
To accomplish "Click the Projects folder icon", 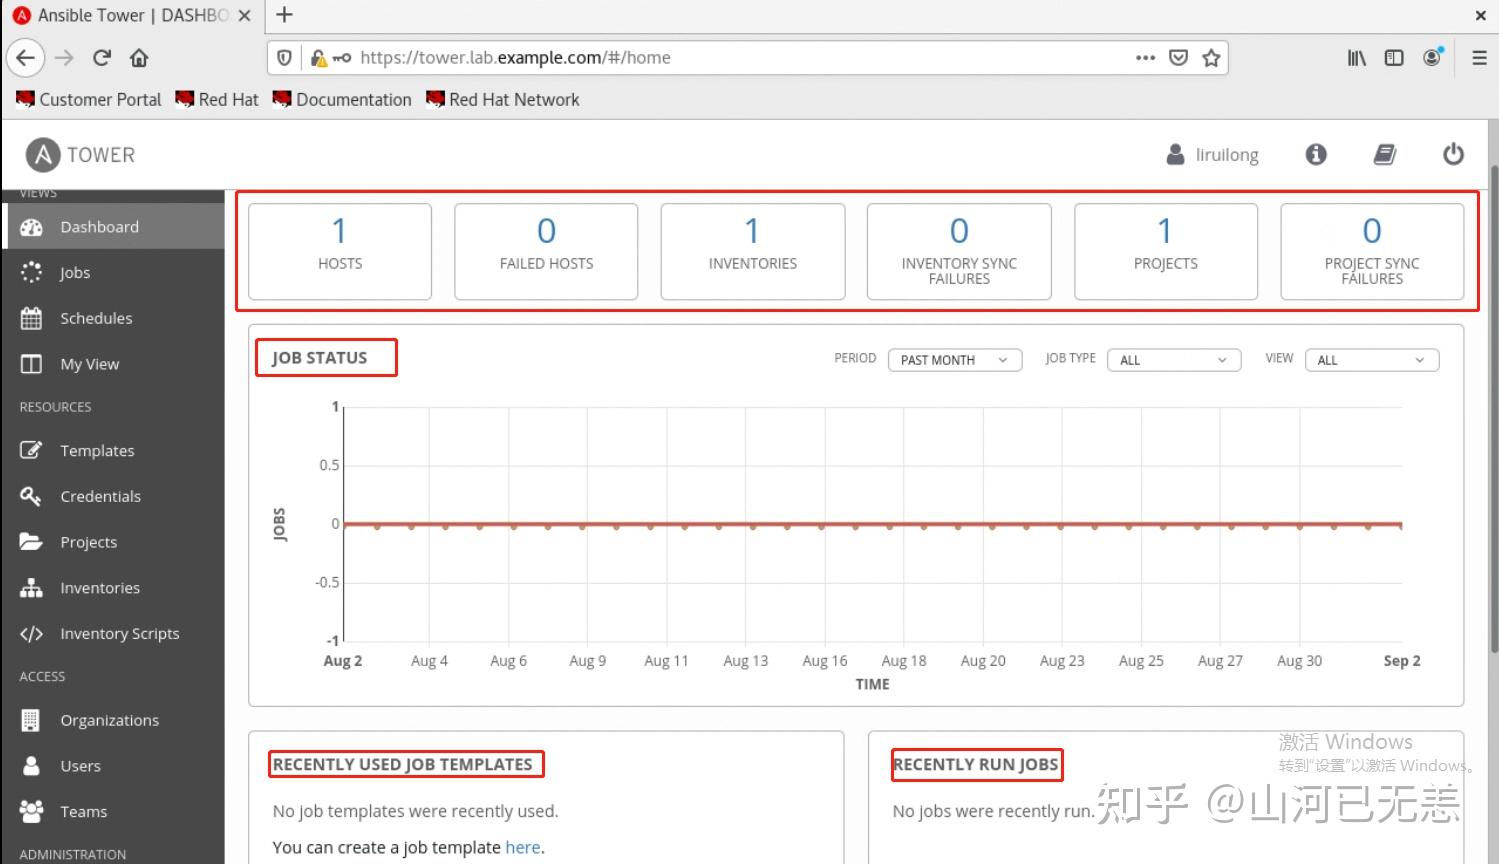I will pos(31,541).
